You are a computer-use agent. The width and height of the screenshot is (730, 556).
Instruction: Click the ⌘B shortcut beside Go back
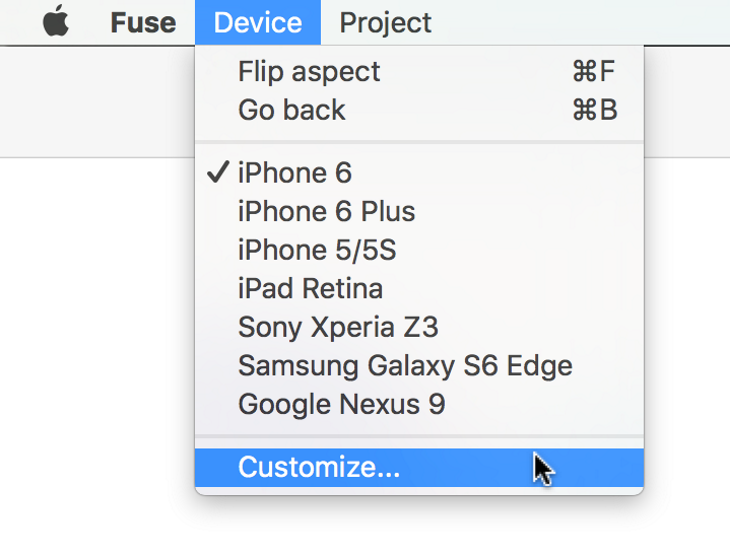[595, 110]
